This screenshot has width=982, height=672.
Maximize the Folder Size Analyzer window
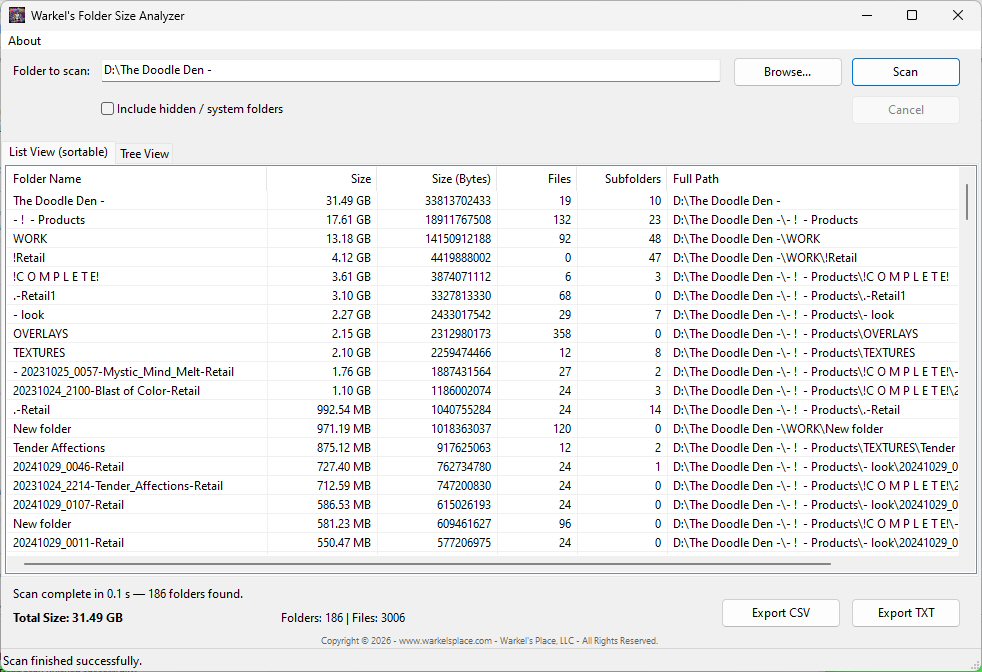(912, 15)
